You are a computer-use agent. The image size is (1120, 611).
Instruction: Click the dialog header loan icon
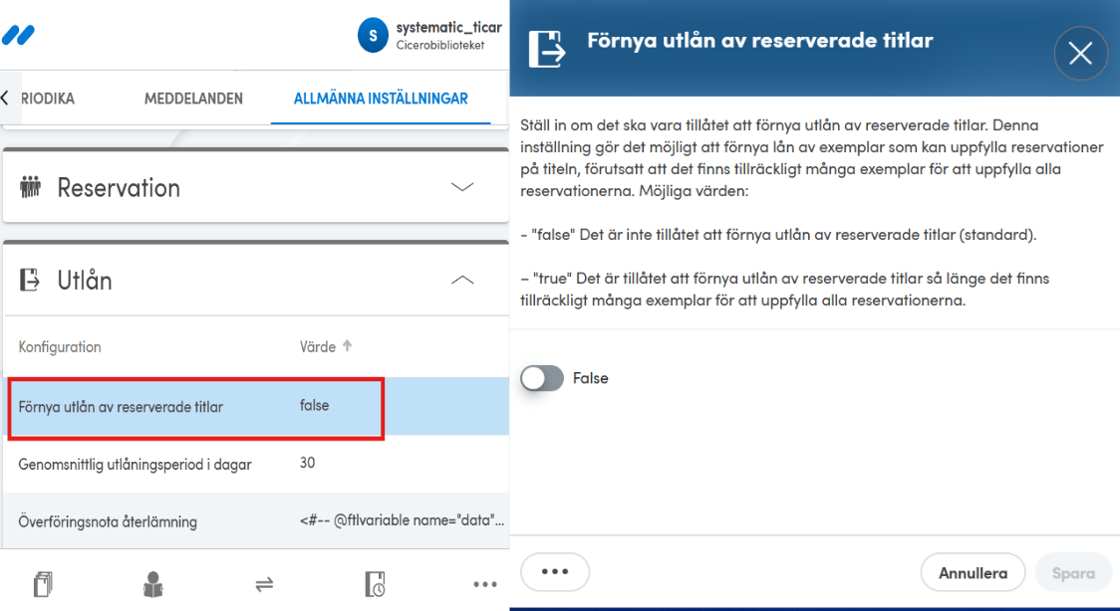pos(546,49)
